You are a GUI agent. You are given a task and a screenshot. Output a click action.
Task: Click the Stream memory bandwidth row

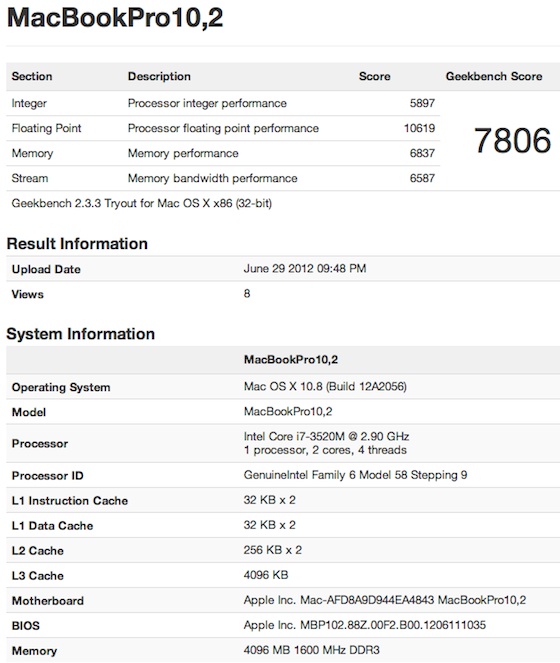point(223,178)
